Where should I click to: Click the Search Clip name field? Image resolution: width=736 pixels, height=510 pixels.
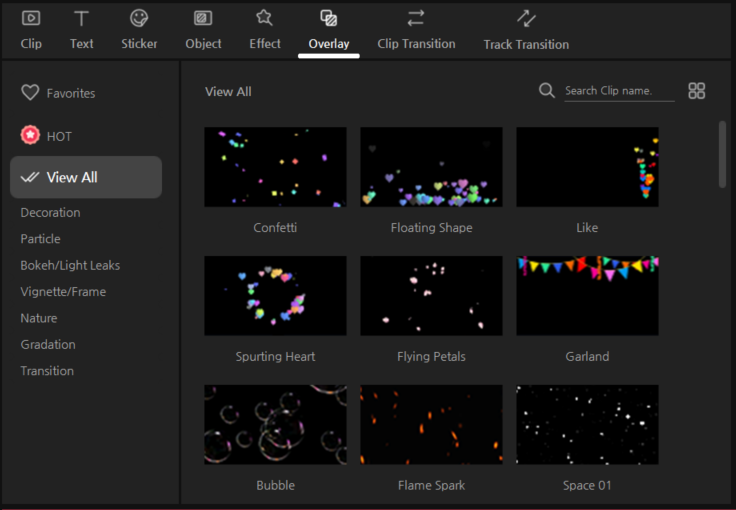pyautogui.click(x=619, y=91)
